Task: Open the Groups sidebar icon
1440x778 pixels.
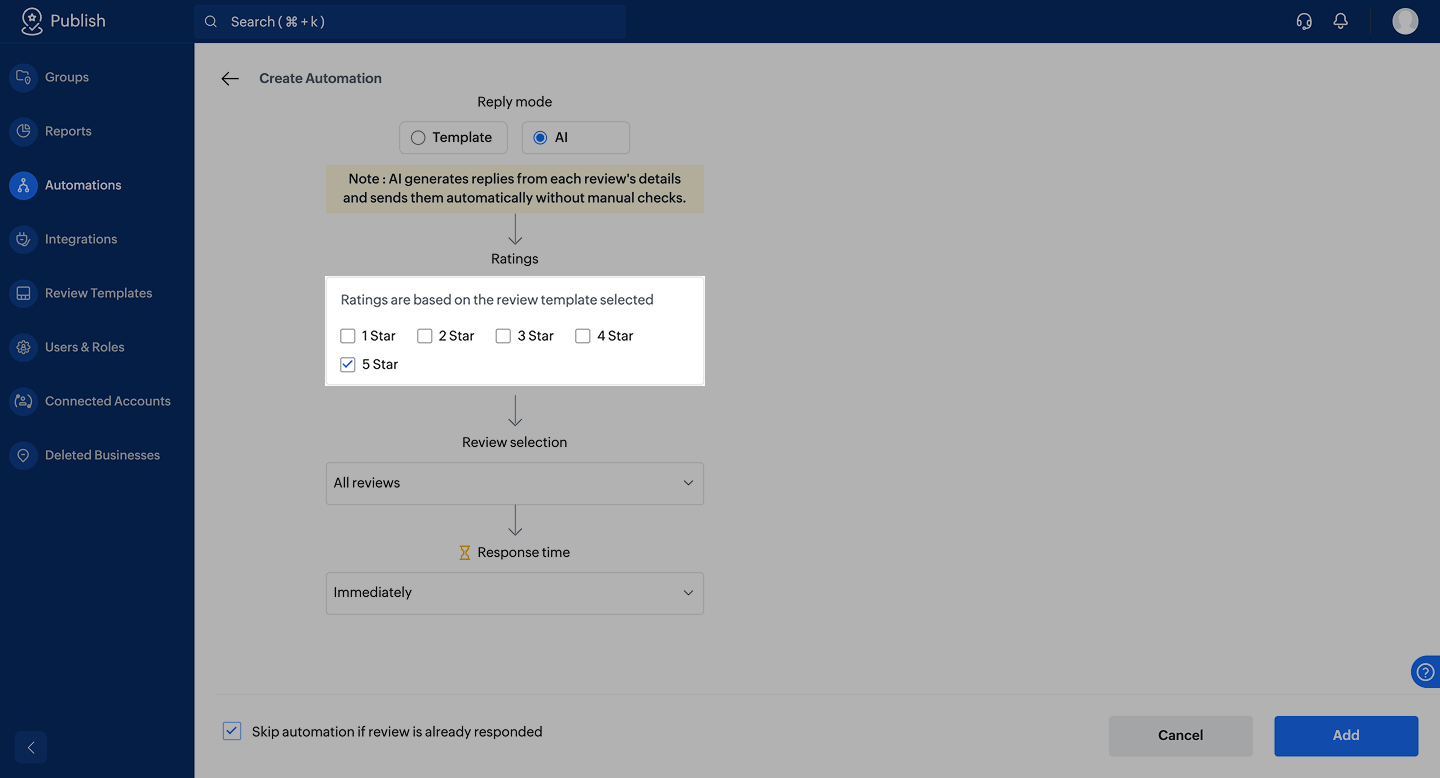Action: coord(23,77)
